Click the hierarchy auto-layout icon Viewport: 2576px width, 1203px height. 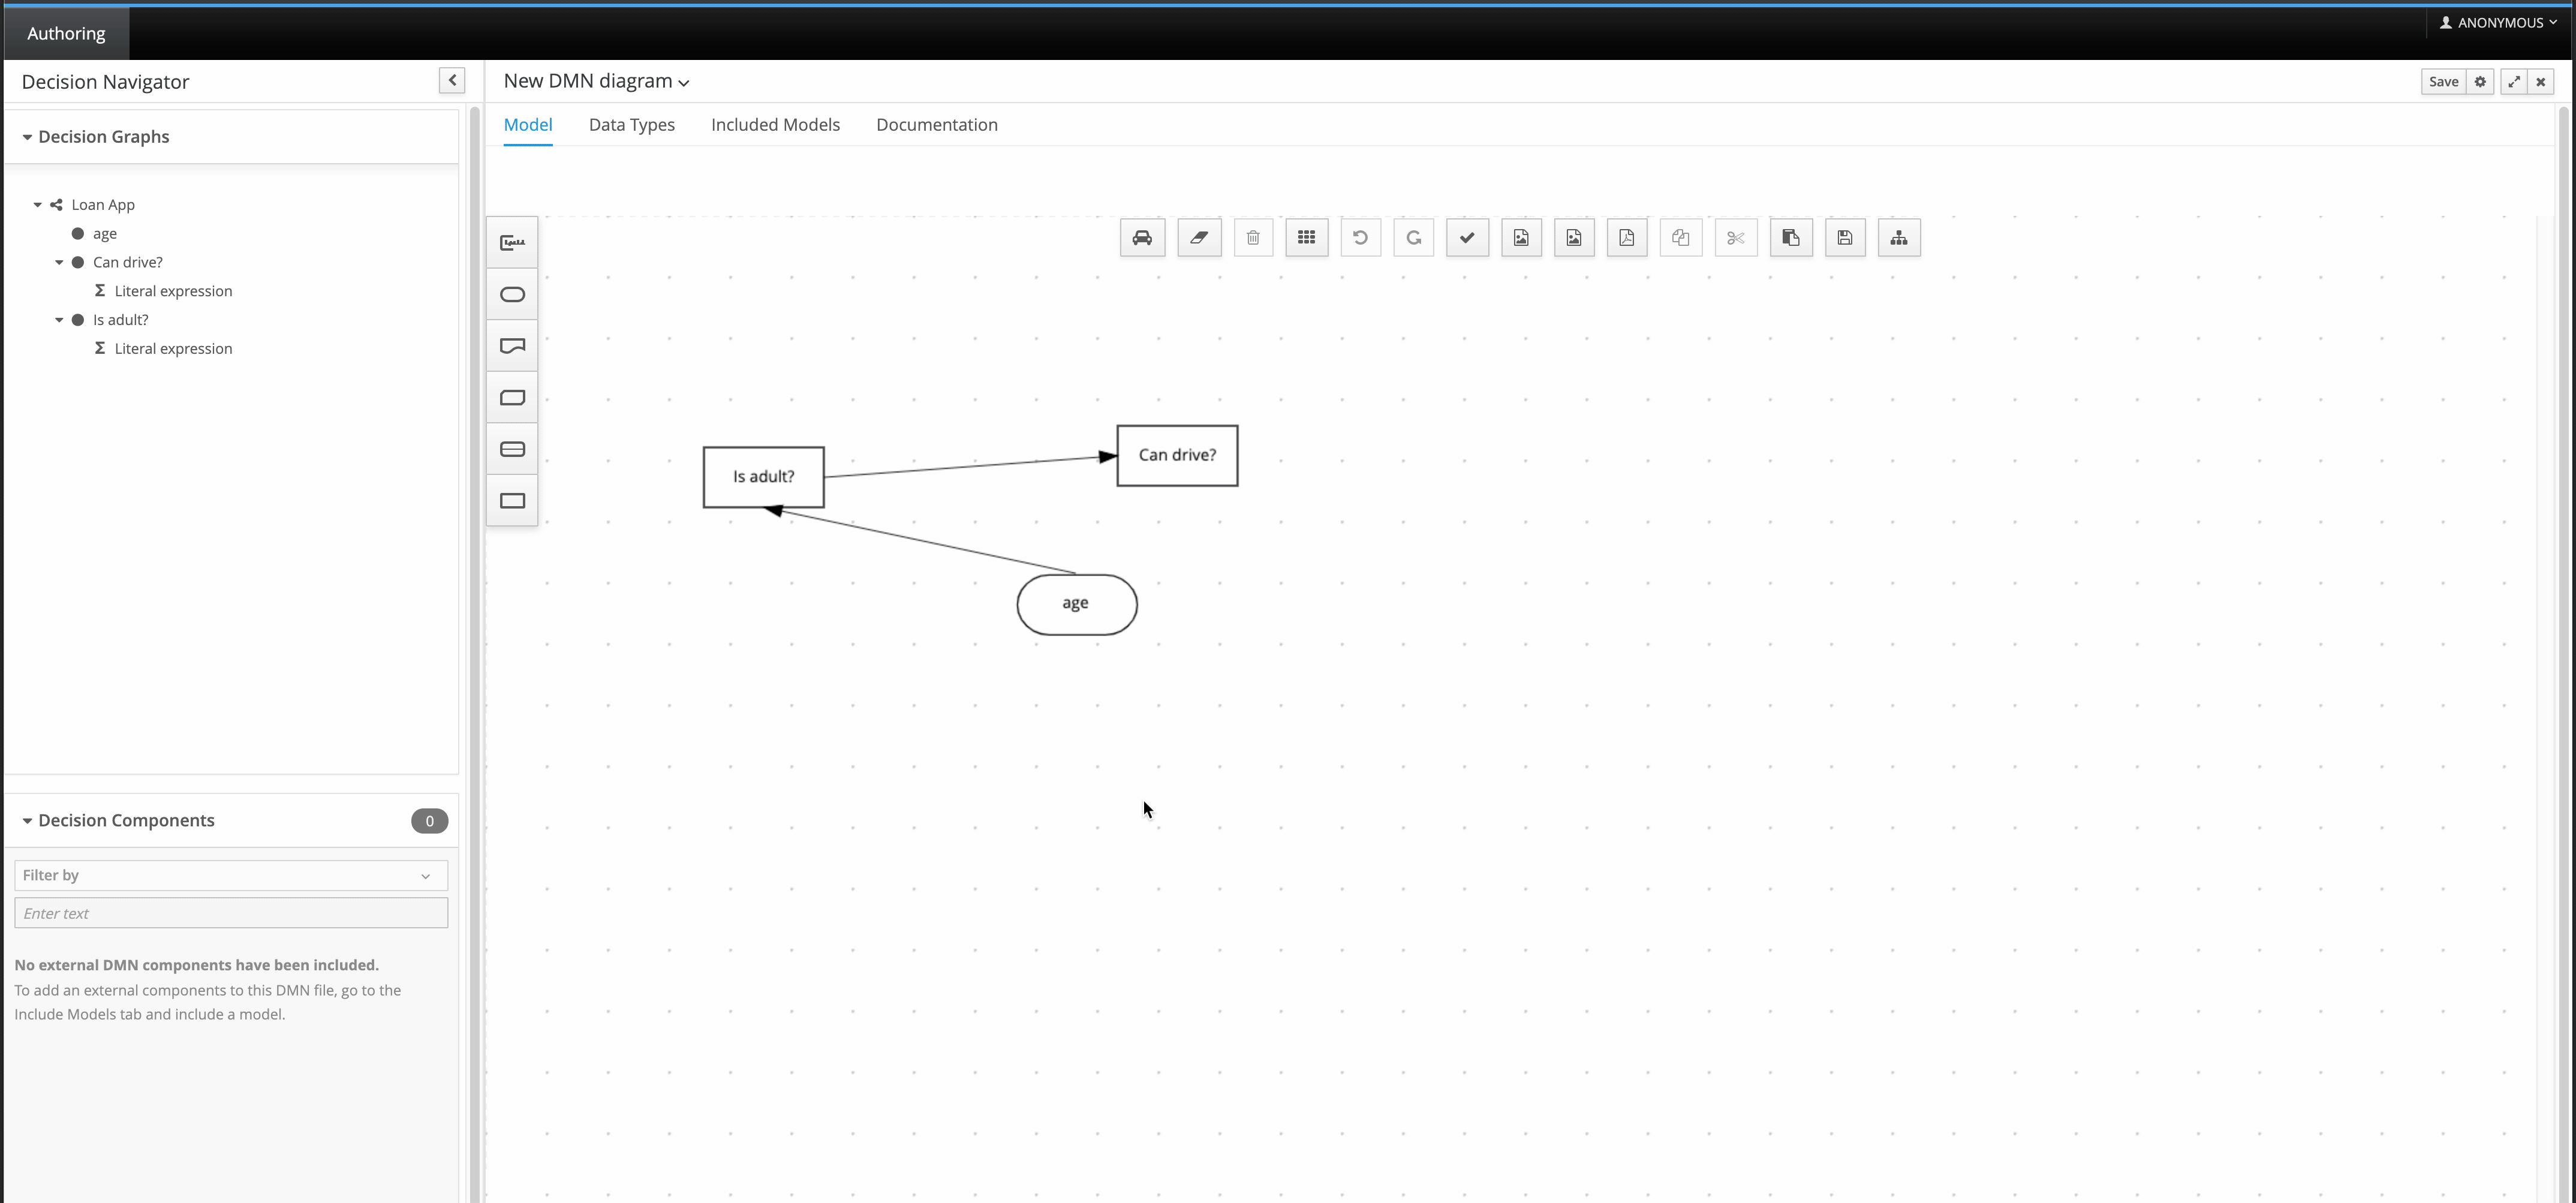point(1899,238)
